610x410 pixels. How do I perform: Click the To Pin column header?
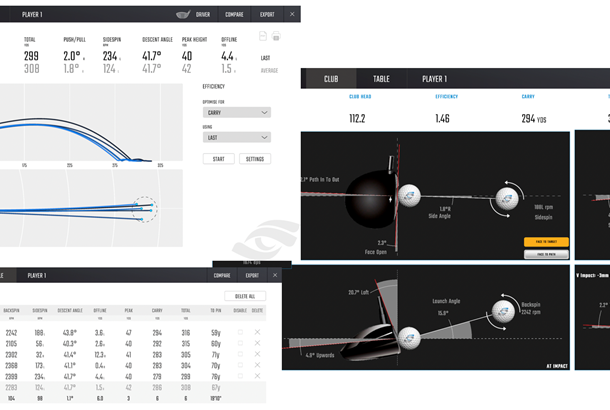tap(216, 310)
